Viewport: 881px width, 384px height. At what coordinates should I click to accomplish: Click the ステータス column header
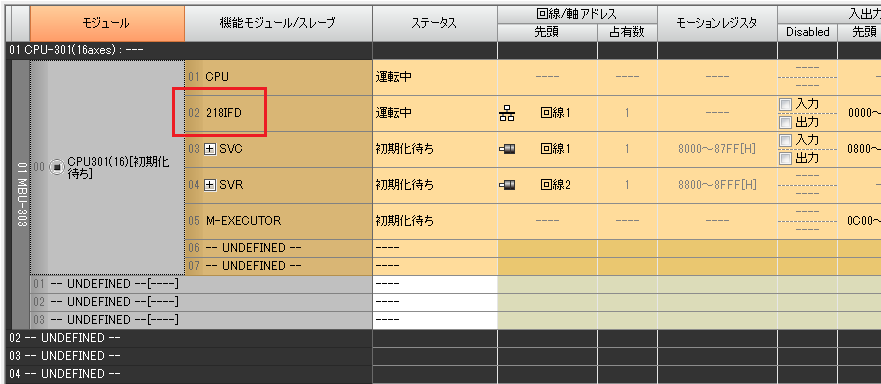(434, 24)
